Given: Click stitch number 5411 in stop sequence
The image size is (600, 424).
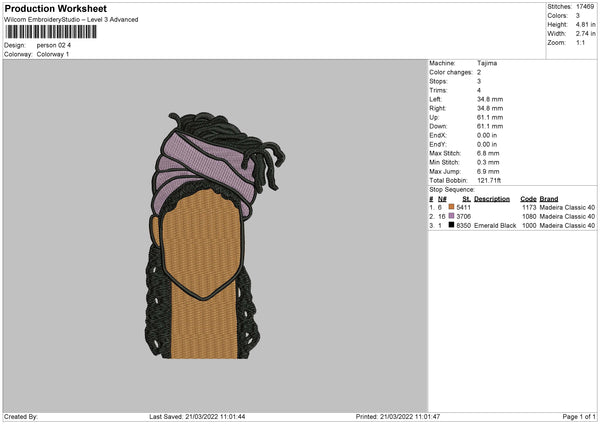Looking at the screenshot, I should coord(463,207).
